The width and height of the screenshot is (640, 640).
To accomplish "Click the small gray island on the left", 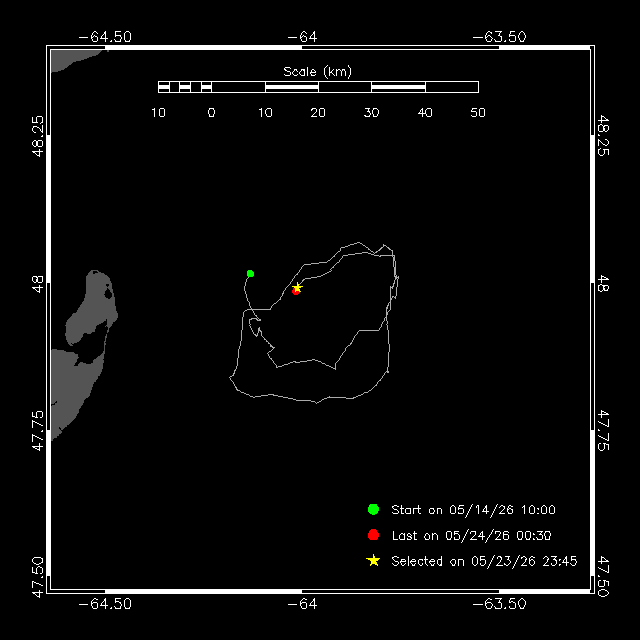I will 92,308.
